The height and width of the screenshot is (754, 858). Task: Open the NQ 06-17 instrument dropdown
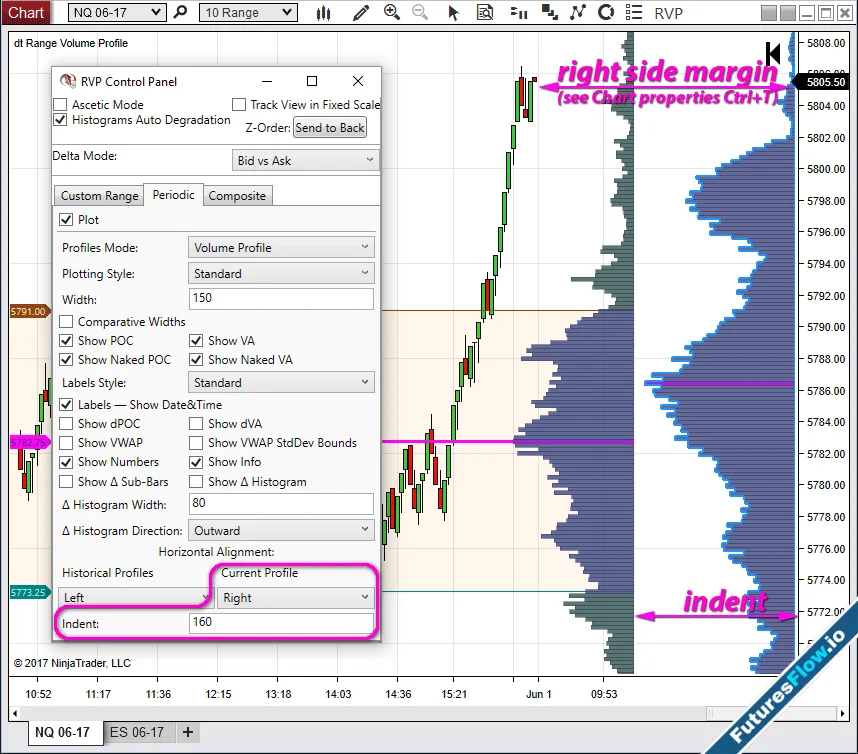[x=117, y=13]
